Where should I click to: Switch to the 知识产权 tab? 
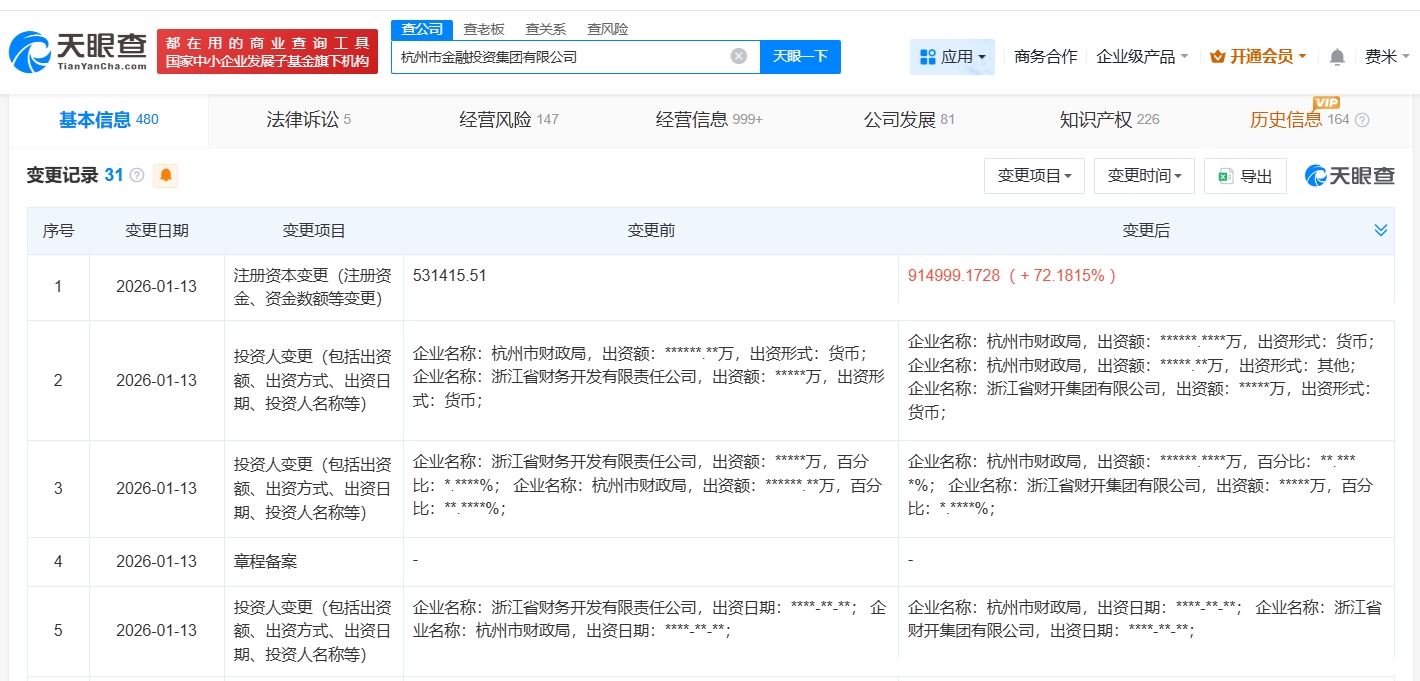(1108, 120)
